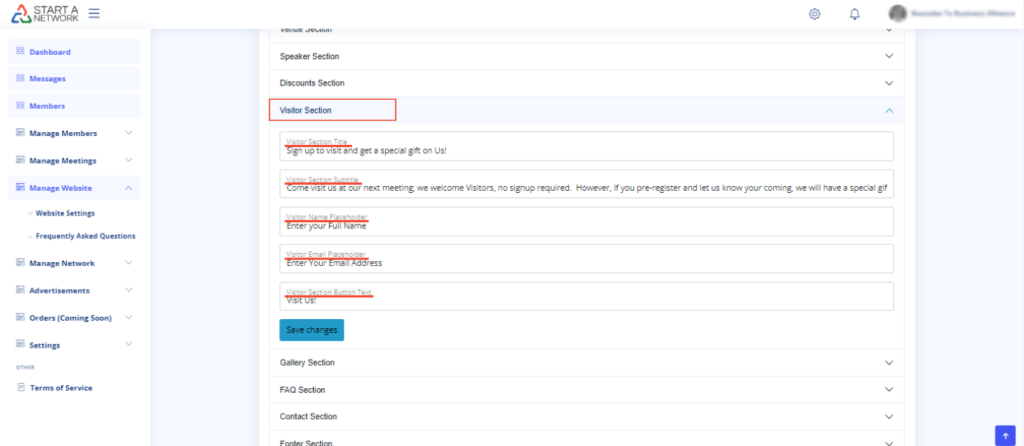Click the user profile avatar

[897, 14]
